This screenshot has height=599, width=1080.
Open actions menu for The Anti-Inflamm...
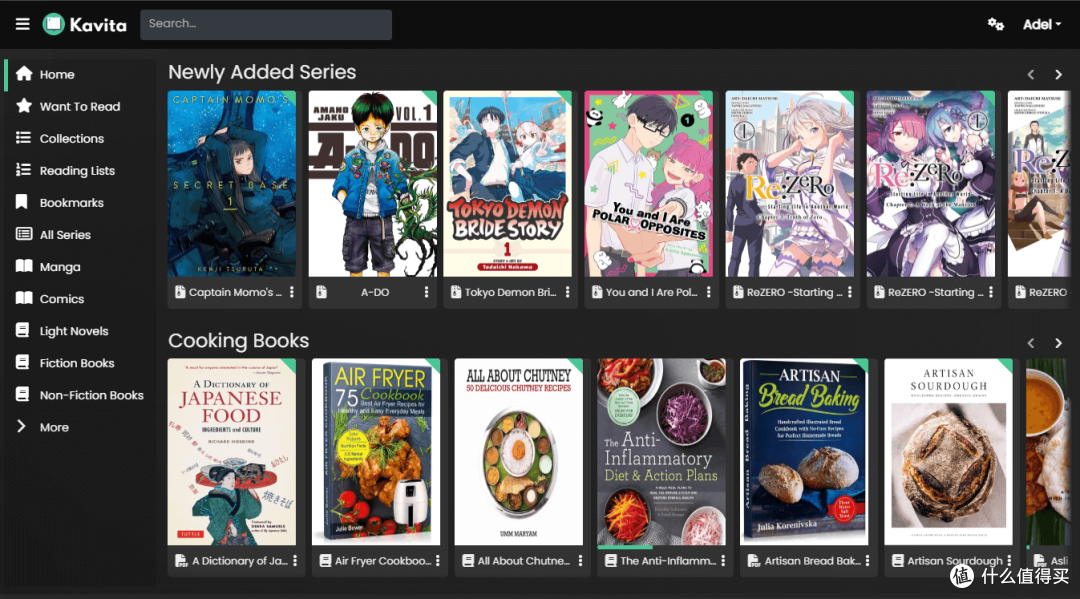(723, 560)
